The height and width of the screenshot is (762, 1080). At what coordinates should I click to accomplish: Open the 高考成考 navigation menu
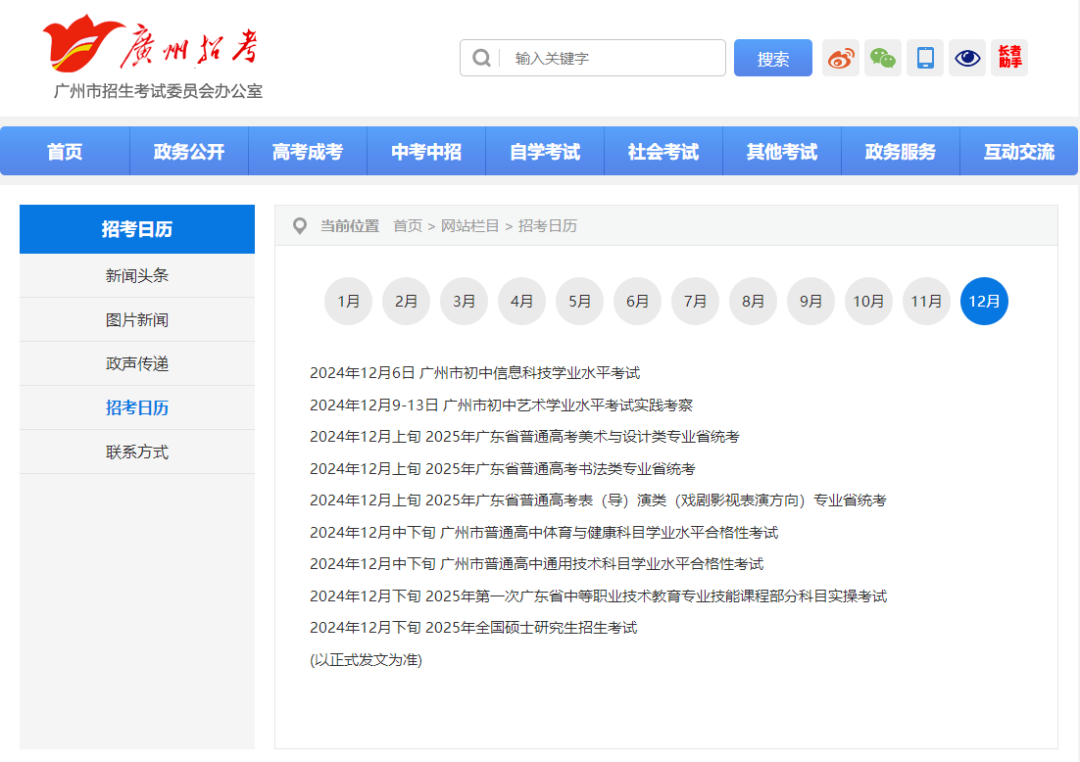tap(307, 152)
